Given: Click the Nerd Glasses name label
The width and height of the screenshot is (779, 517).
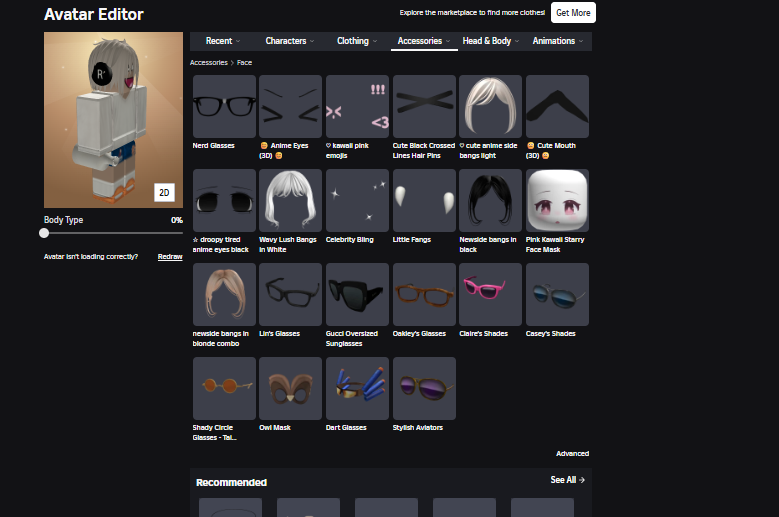Looking at the screenshot, I should pos(214,146).
